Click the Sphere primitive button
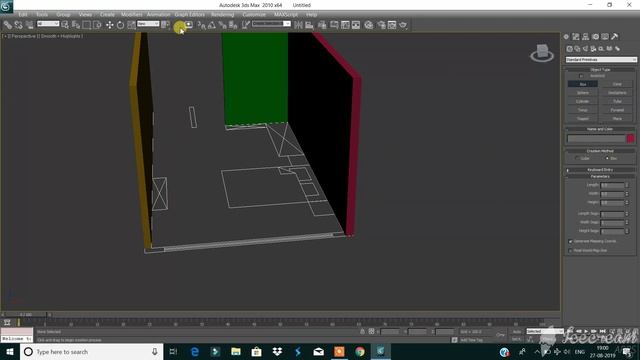 583,93
